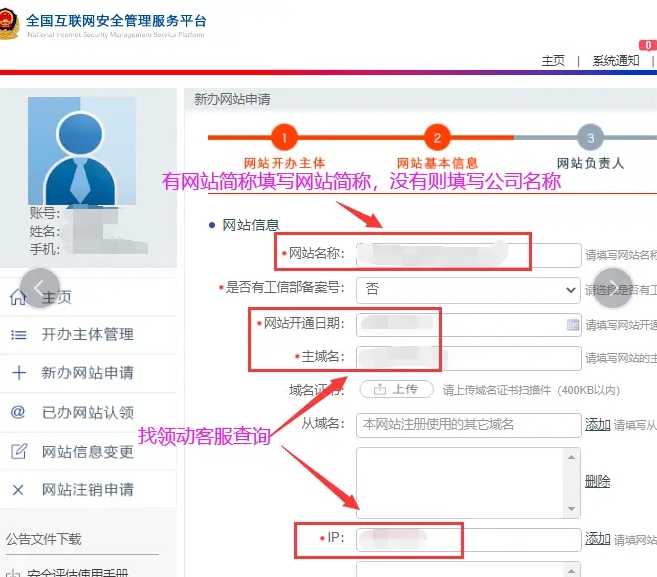Click the X icon beside 网站注销申请

point(18,490)
